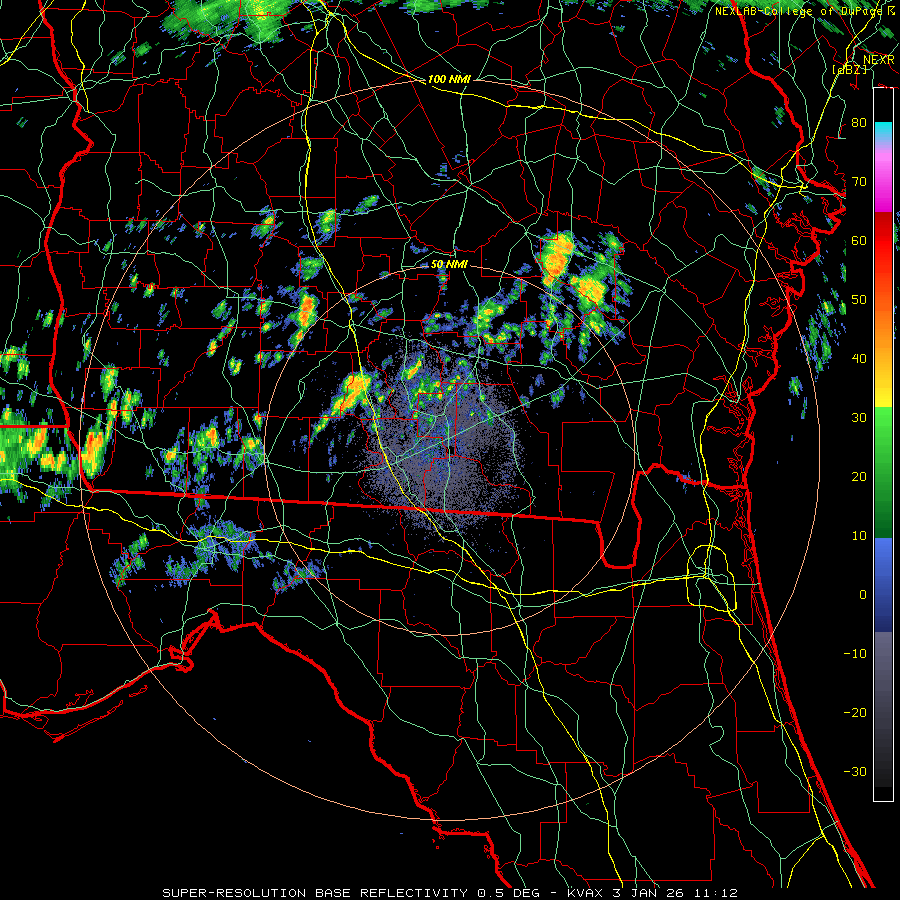Viewport: 900px width, 900px height.
Task: Click the positive 10 value on dBZ scale
Action: coord(859,536)
